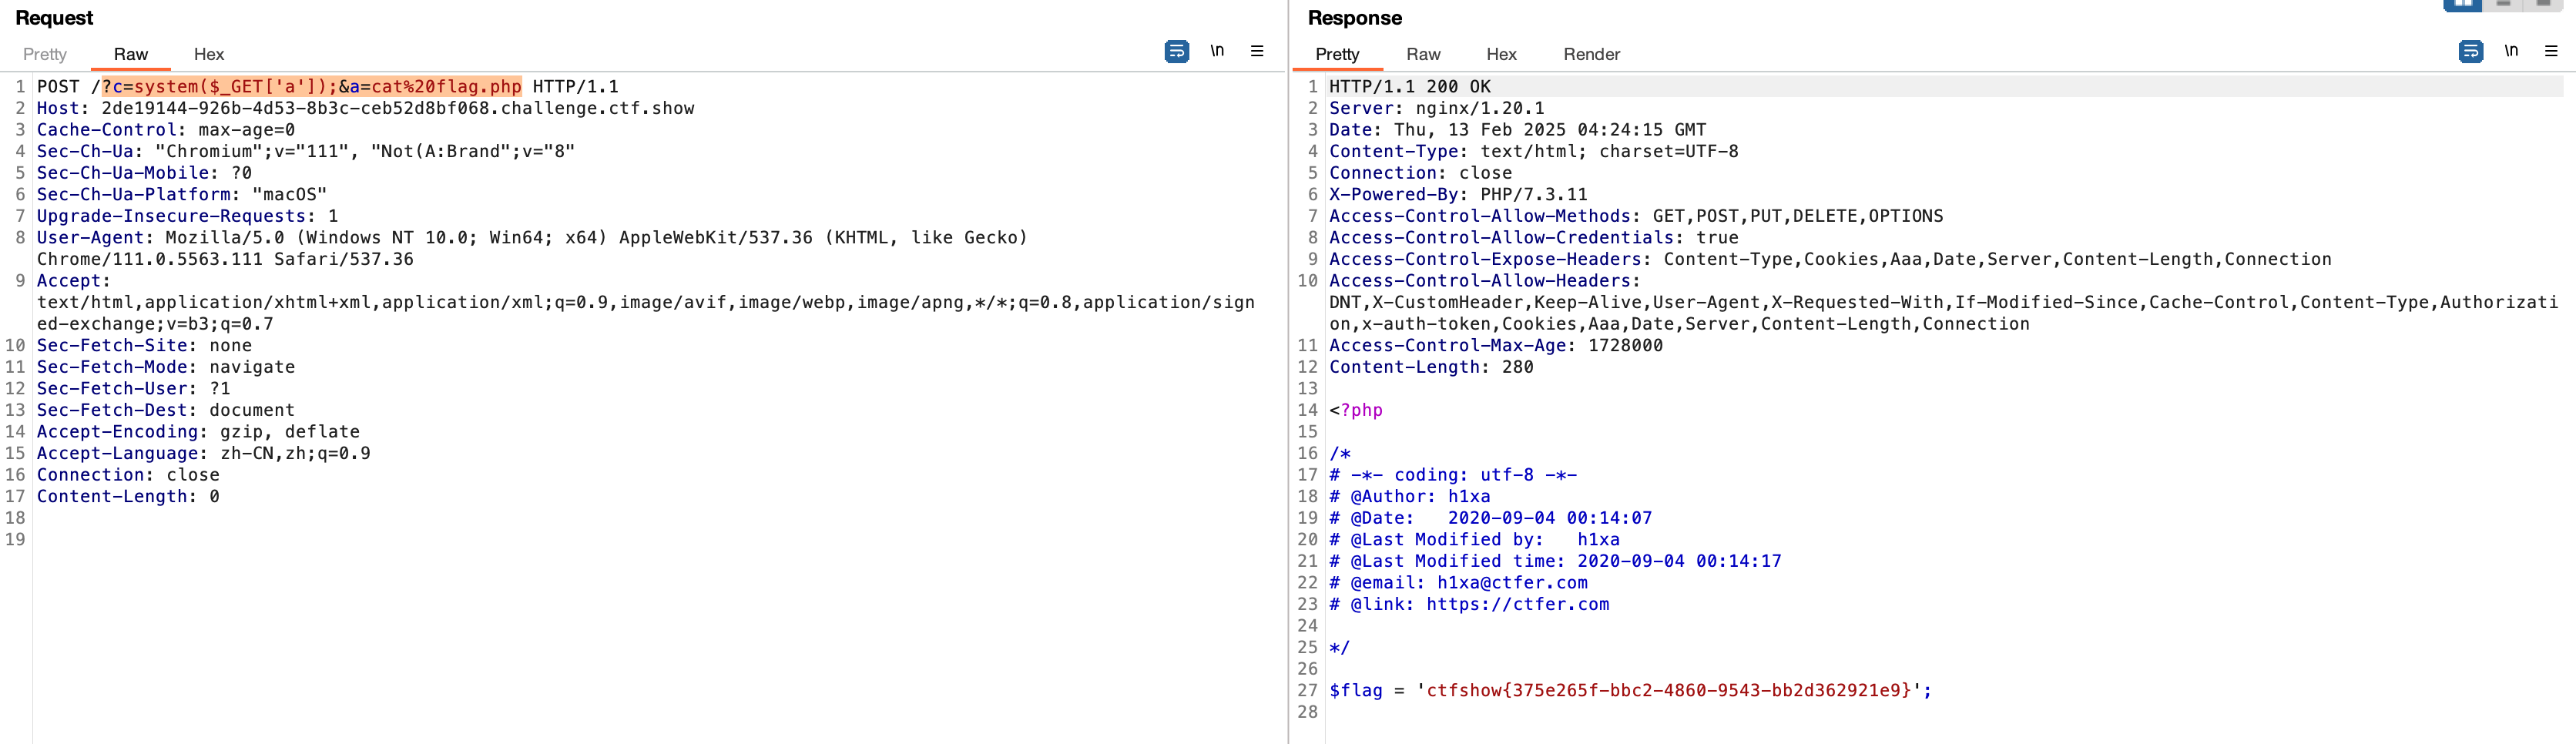This screenshot has height=744, width=2576.
Task: Click the Access-Control-Max-Age: 1728000 line
Action: pos(1496,345)
